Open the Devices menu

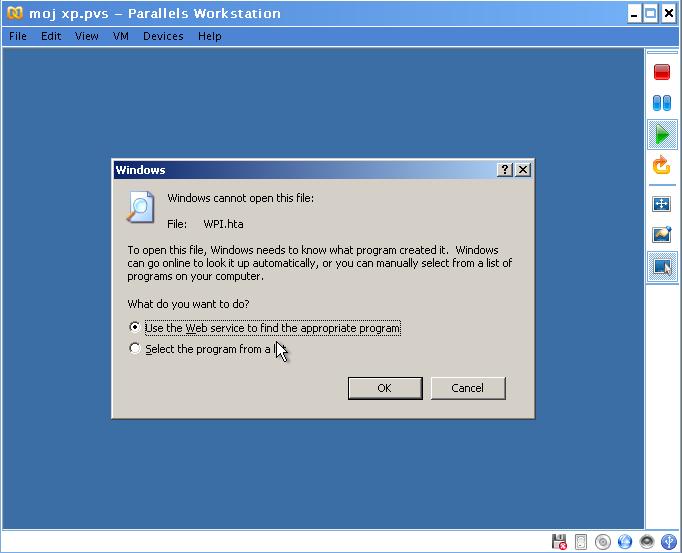point(163,36)
